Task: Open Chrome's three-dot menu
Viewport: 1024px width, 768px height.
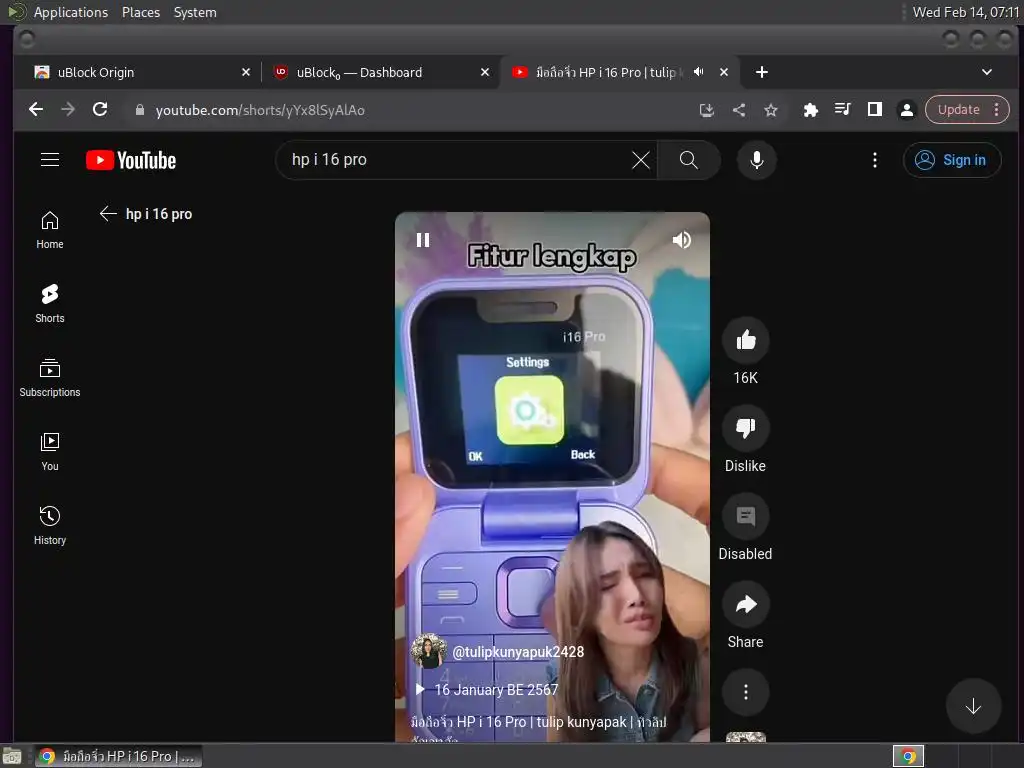Action: (997, 110)
